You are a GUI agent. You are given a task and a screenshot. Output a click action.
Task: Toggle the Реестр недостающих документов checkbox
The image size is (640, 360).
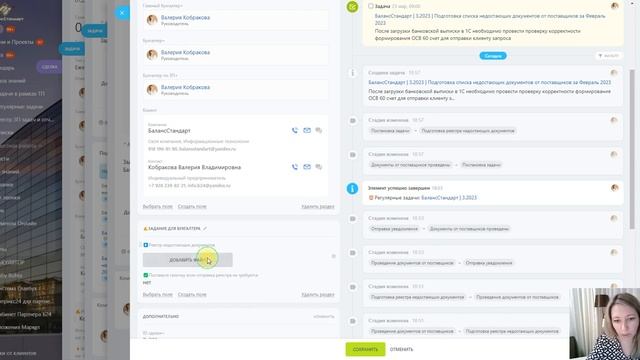point(146,245)
